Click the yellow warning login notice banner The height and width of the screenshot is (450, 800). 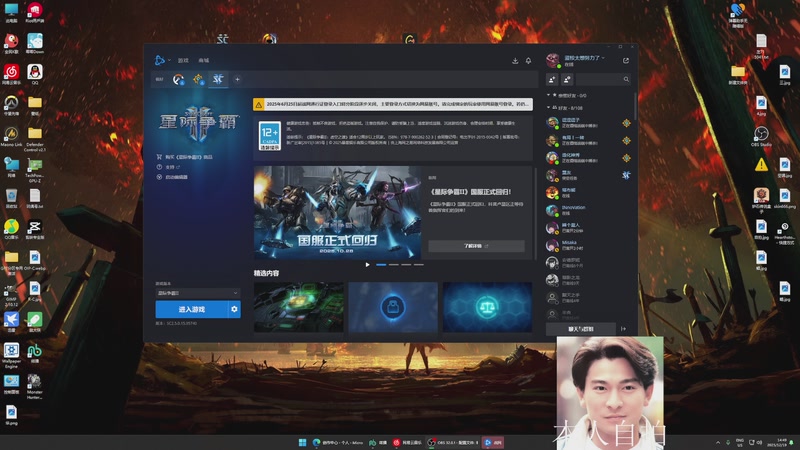pyautogui.click(x=393, y=104)
